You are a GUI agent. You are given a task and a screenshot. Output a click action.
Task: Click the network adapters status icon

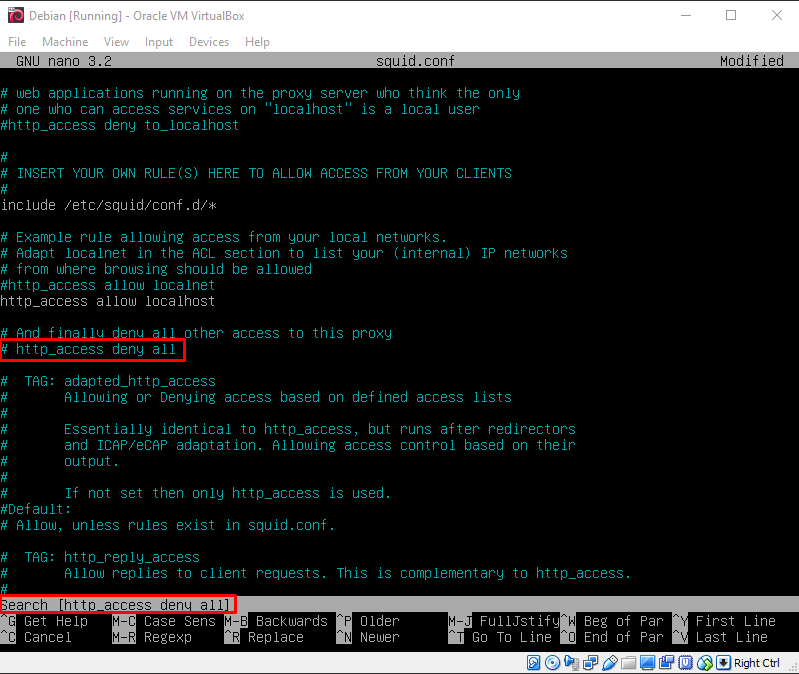point(591,662)
